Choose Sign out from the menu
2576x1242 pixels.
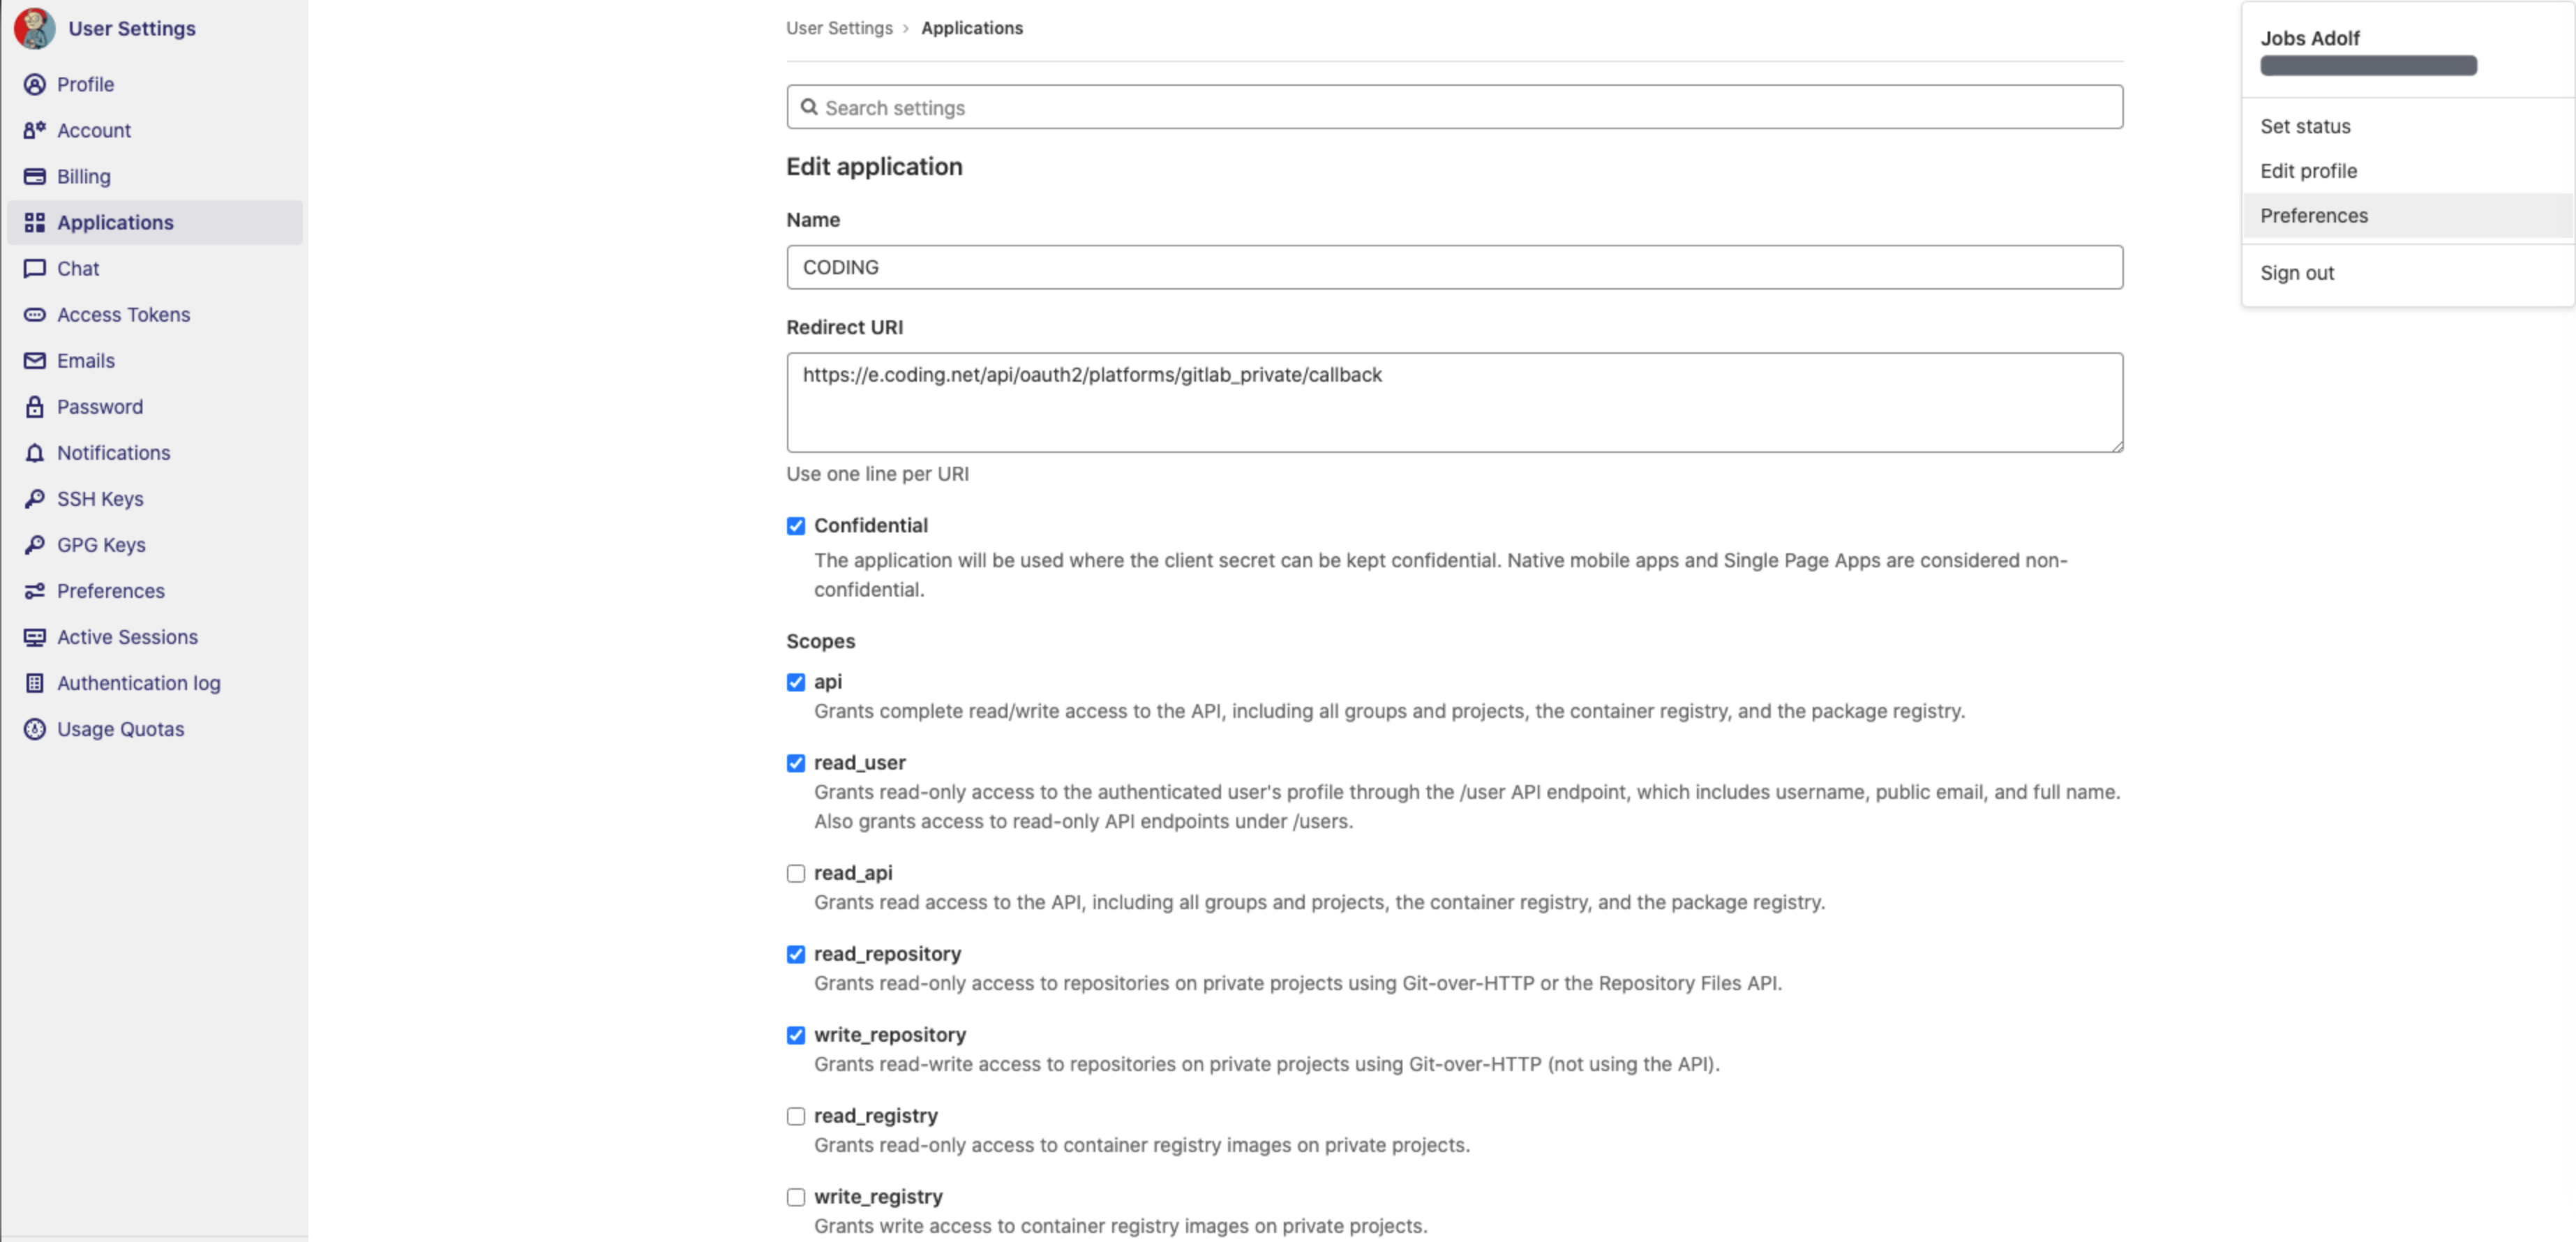pos(2296,272)
